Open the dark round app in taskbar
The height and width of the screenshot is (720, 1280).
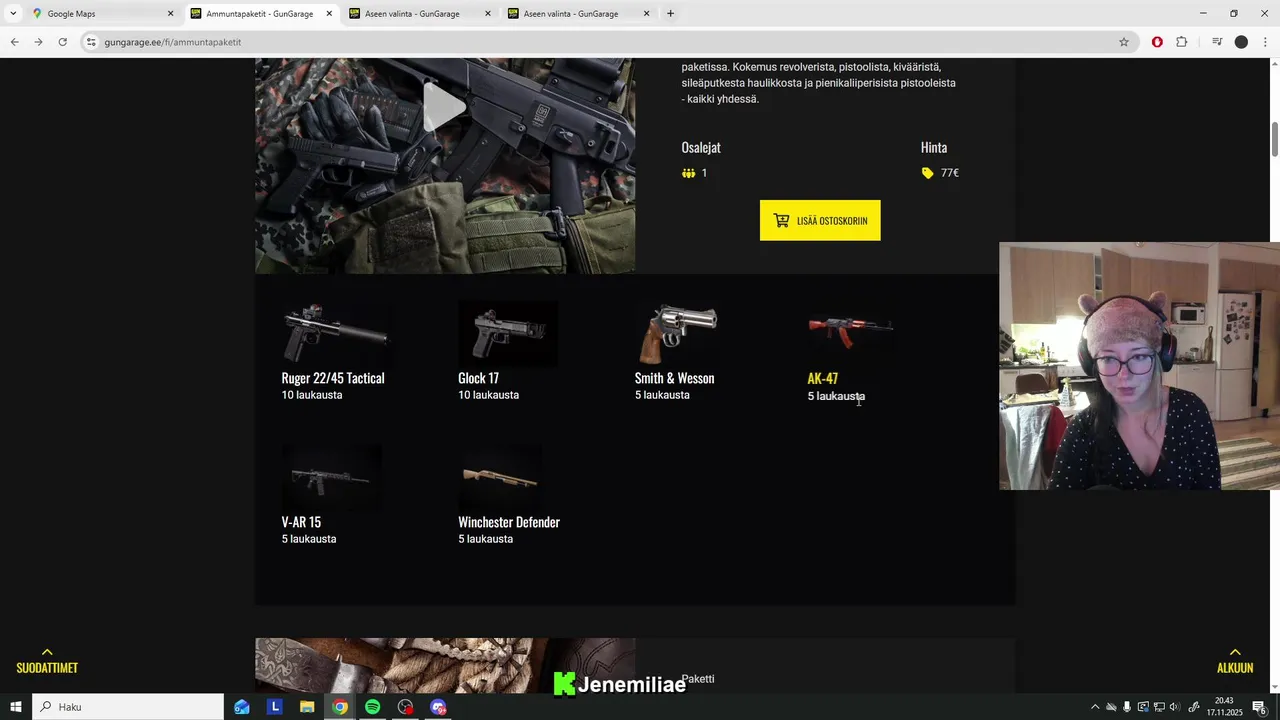405,707
